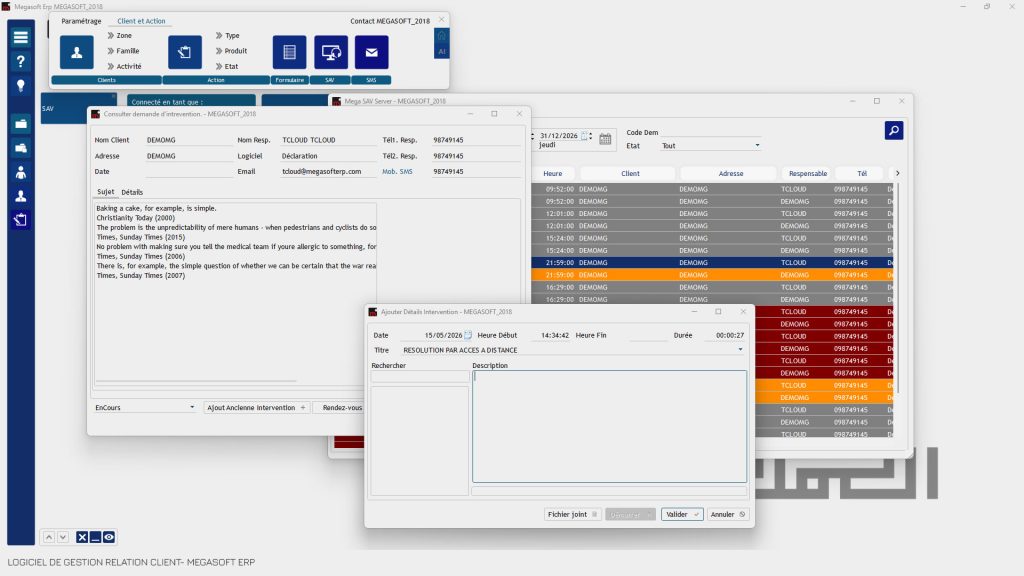The image size is (1024, 576).
Task: Select the orange 21:59:00 DEMOMG row
Action: coord(712,275)
